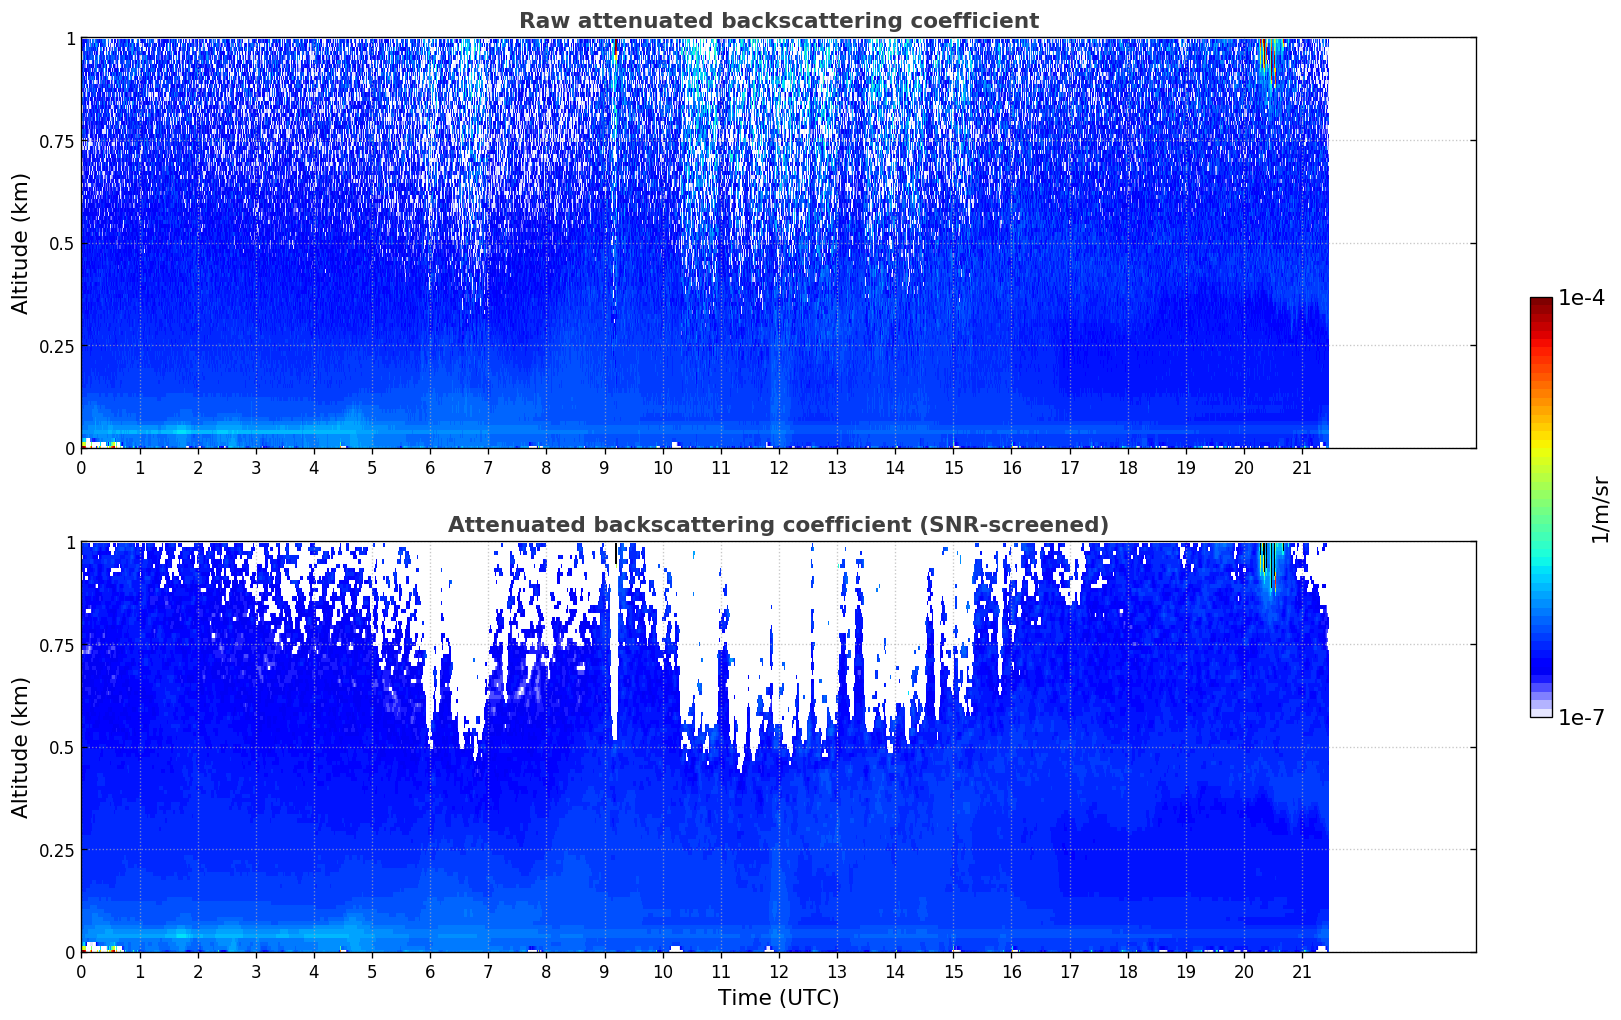Click the "Attenuated backscattering coefficient (SNR-screened)" title
Screen dimensions: 1621x1020
(778, 525)
